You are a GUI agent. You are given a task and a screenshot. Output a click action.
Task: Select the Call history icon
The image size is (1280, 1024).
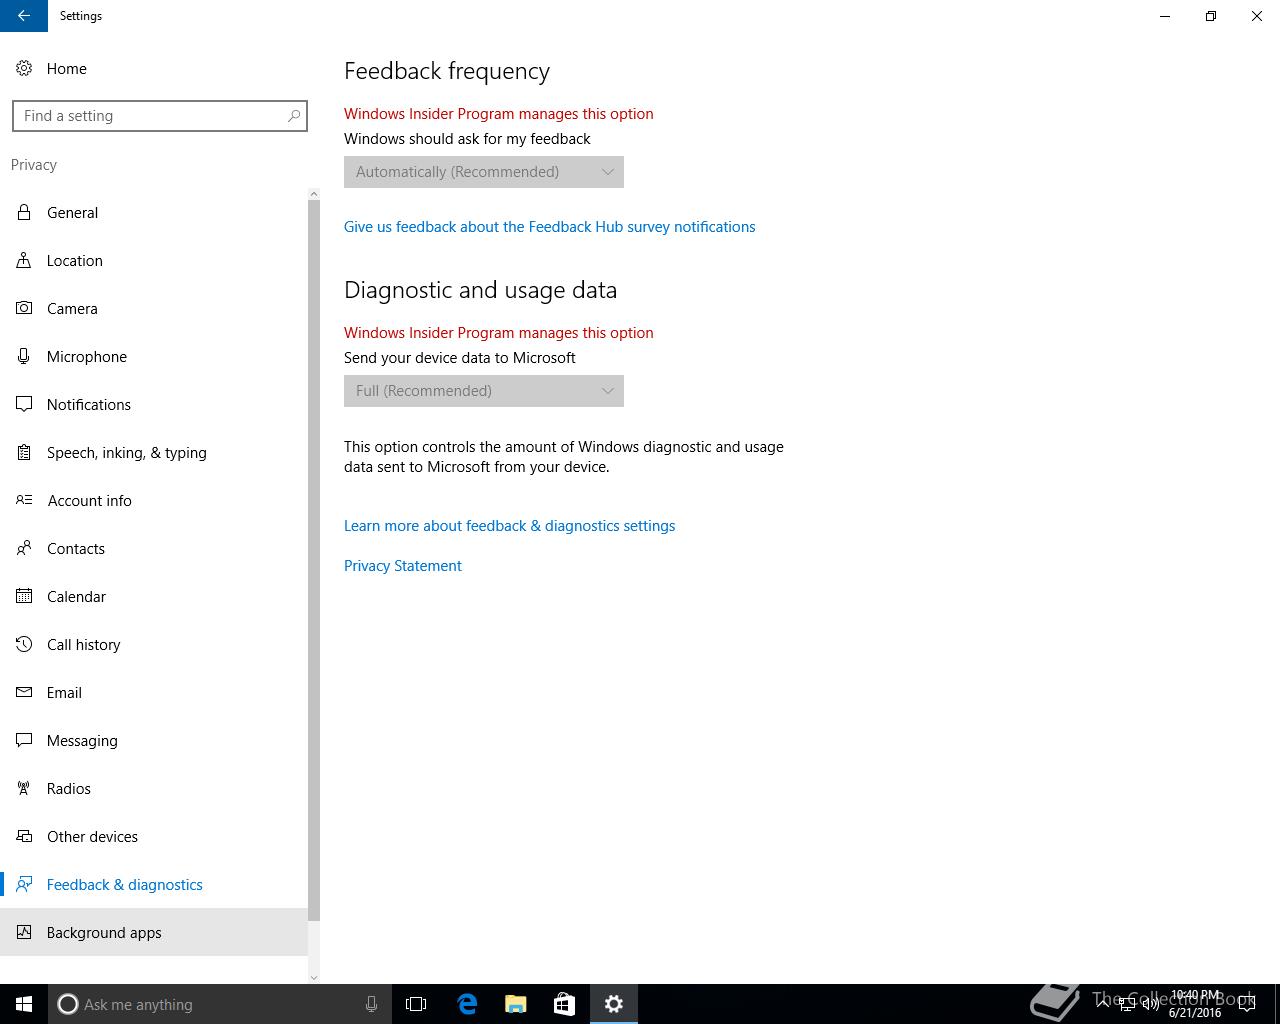click(x=24, y=644)
